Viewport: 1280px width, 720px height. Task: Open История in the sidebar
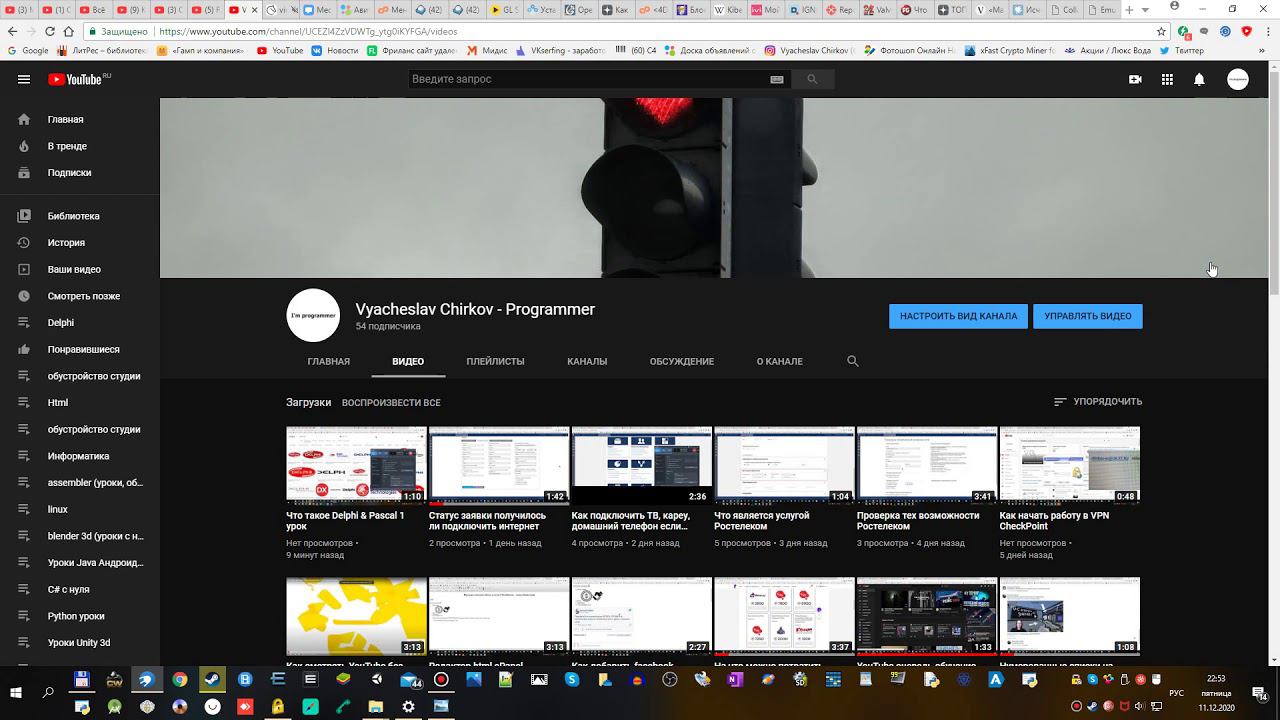[x=80, y=242]
